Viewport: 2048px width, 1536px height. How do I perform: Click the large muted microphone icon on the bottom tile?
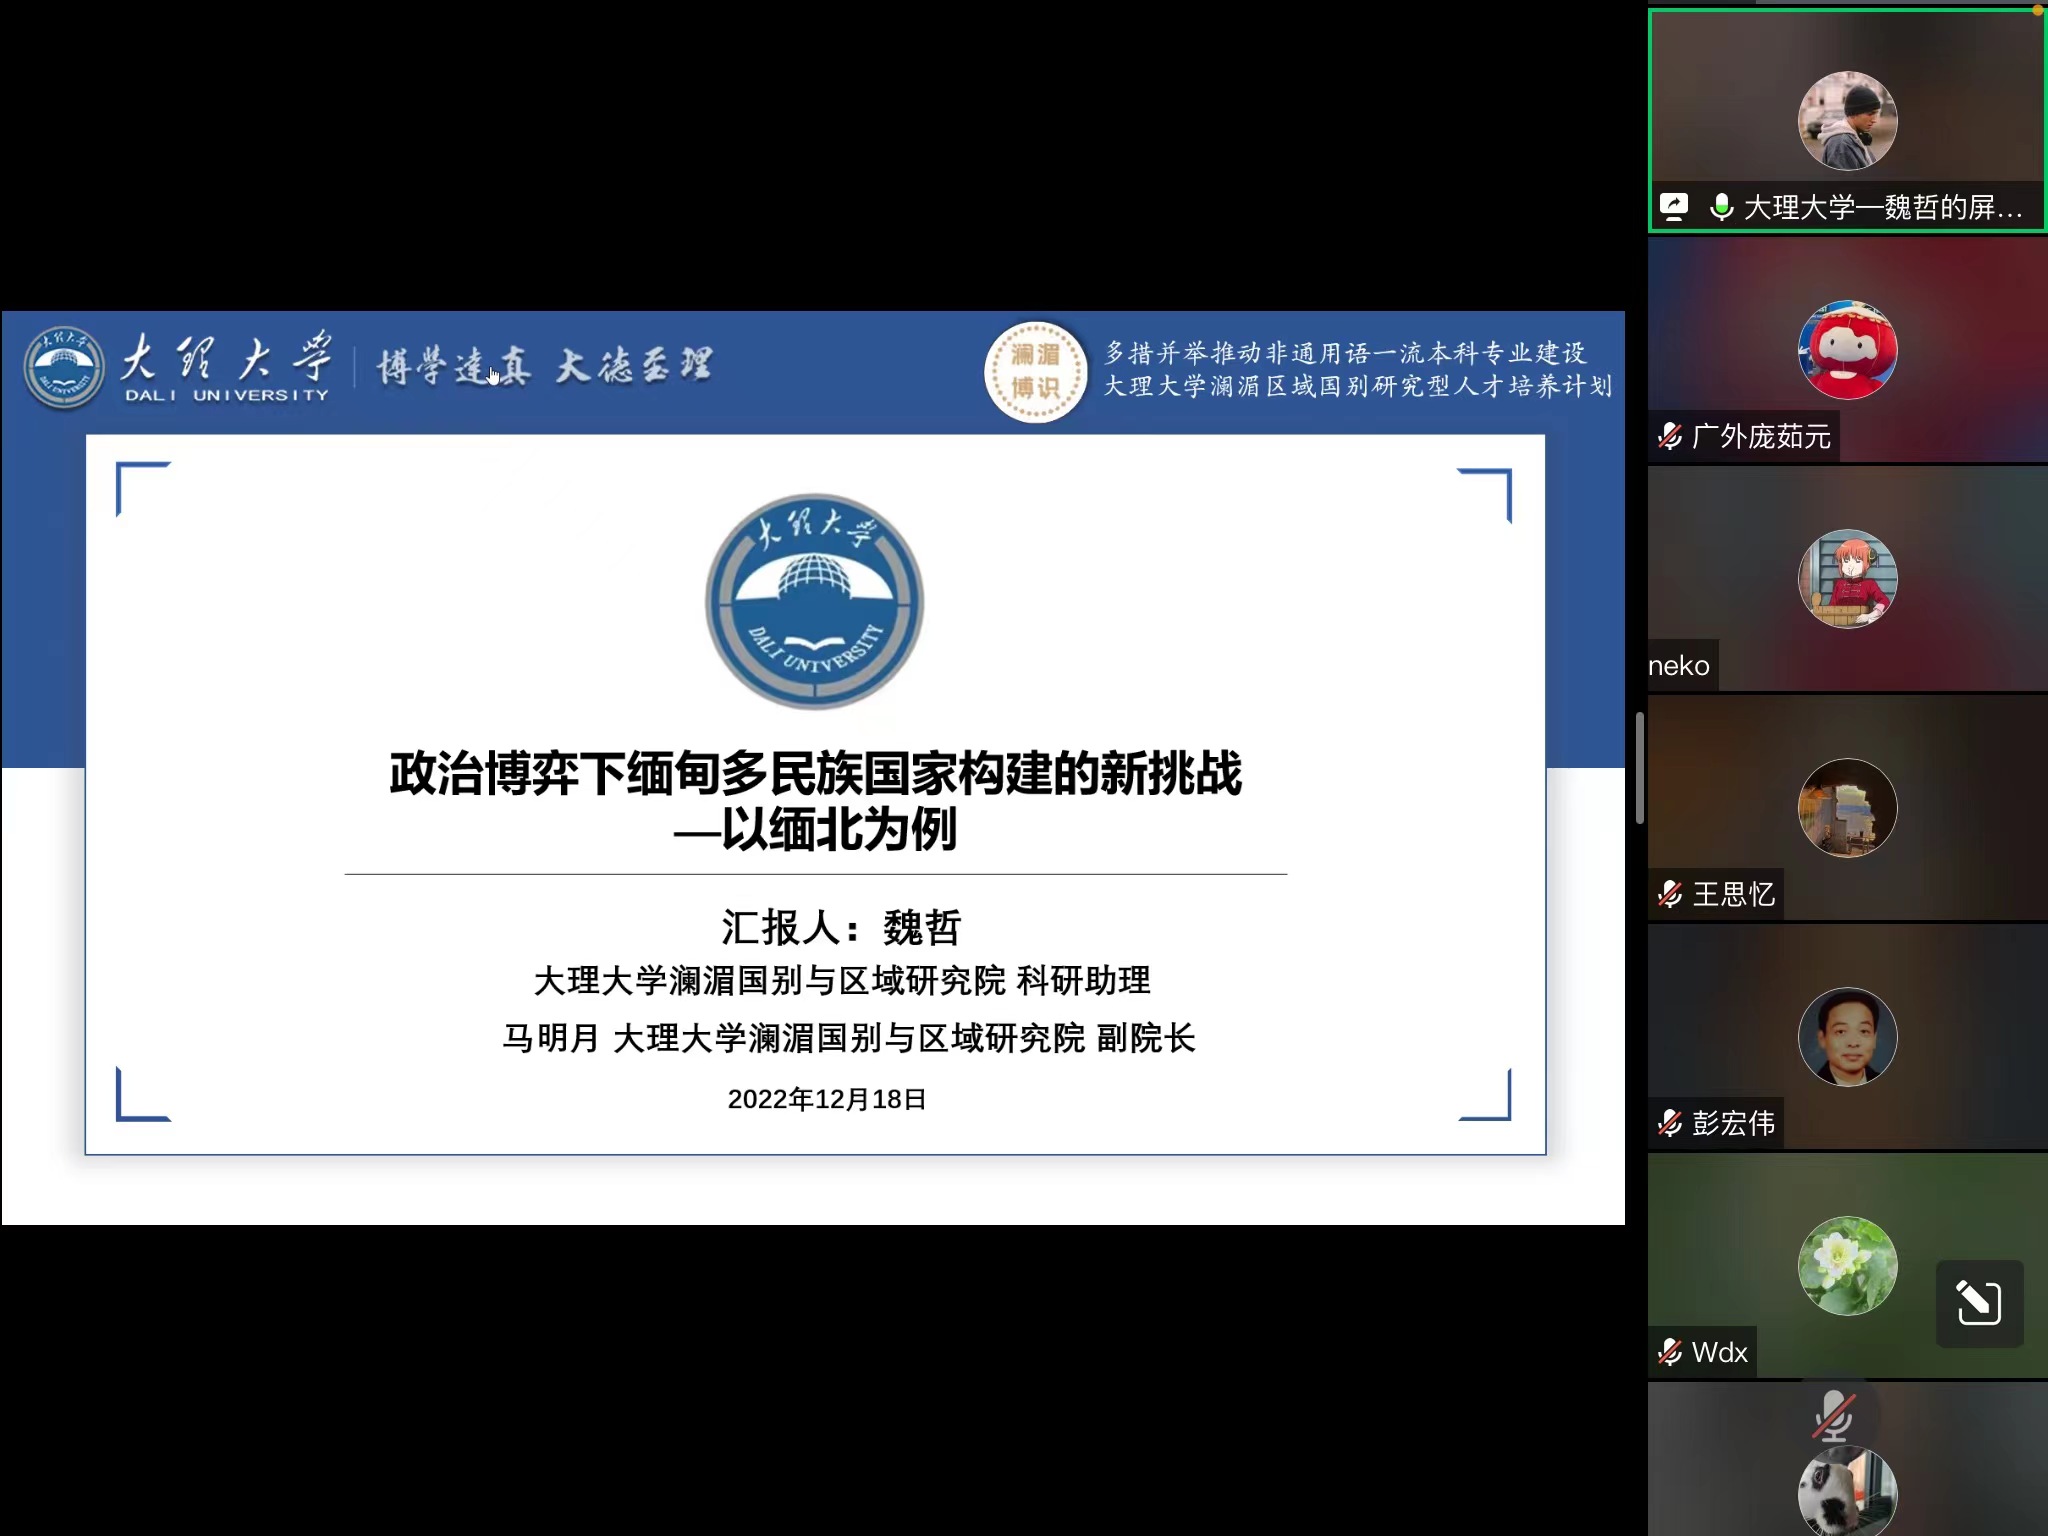click(1833, 1415)
